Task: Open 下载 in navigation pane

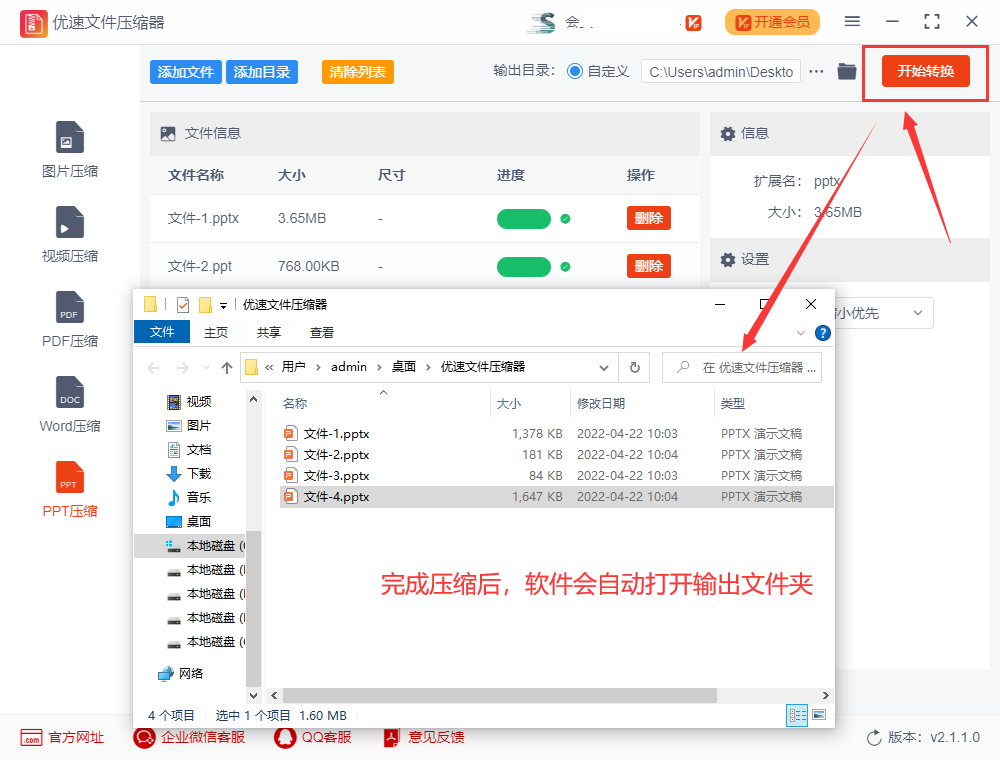Action: [189, 474]
